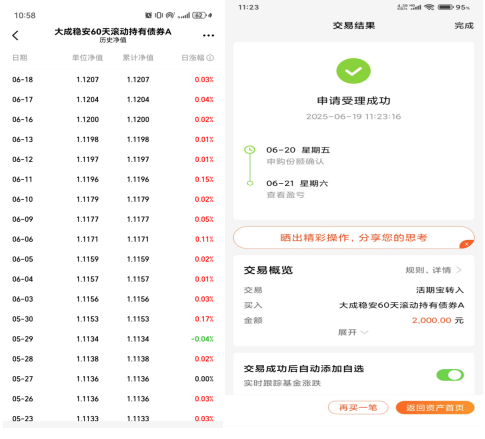
Task: Tap the timeline dot beside 06-21
Action: pos(250,183)
